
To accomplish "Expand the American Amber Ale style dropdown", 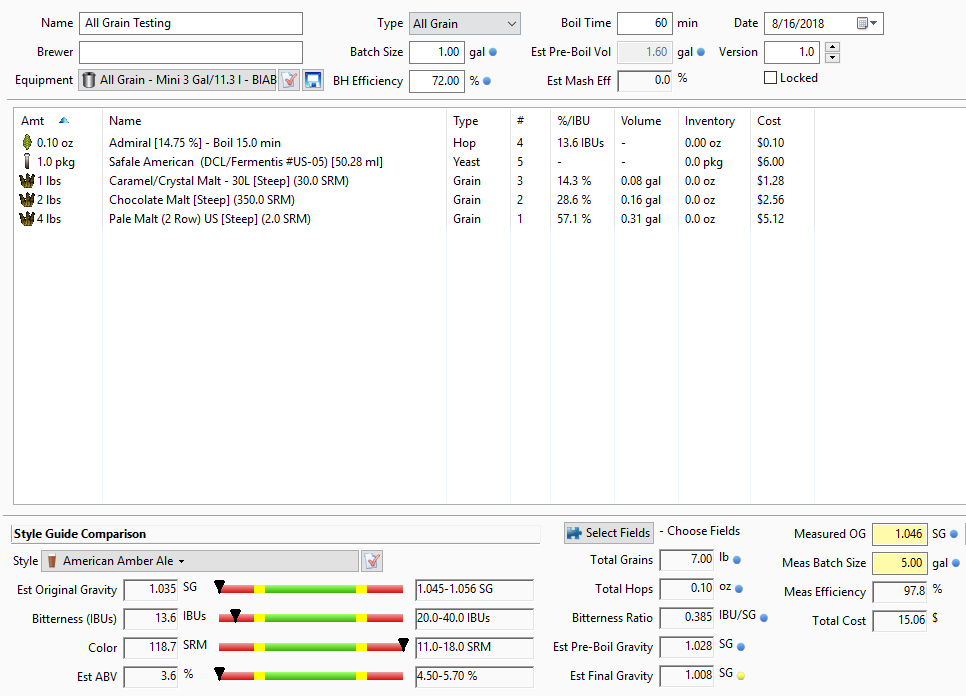I will click(x=182, y=562).
